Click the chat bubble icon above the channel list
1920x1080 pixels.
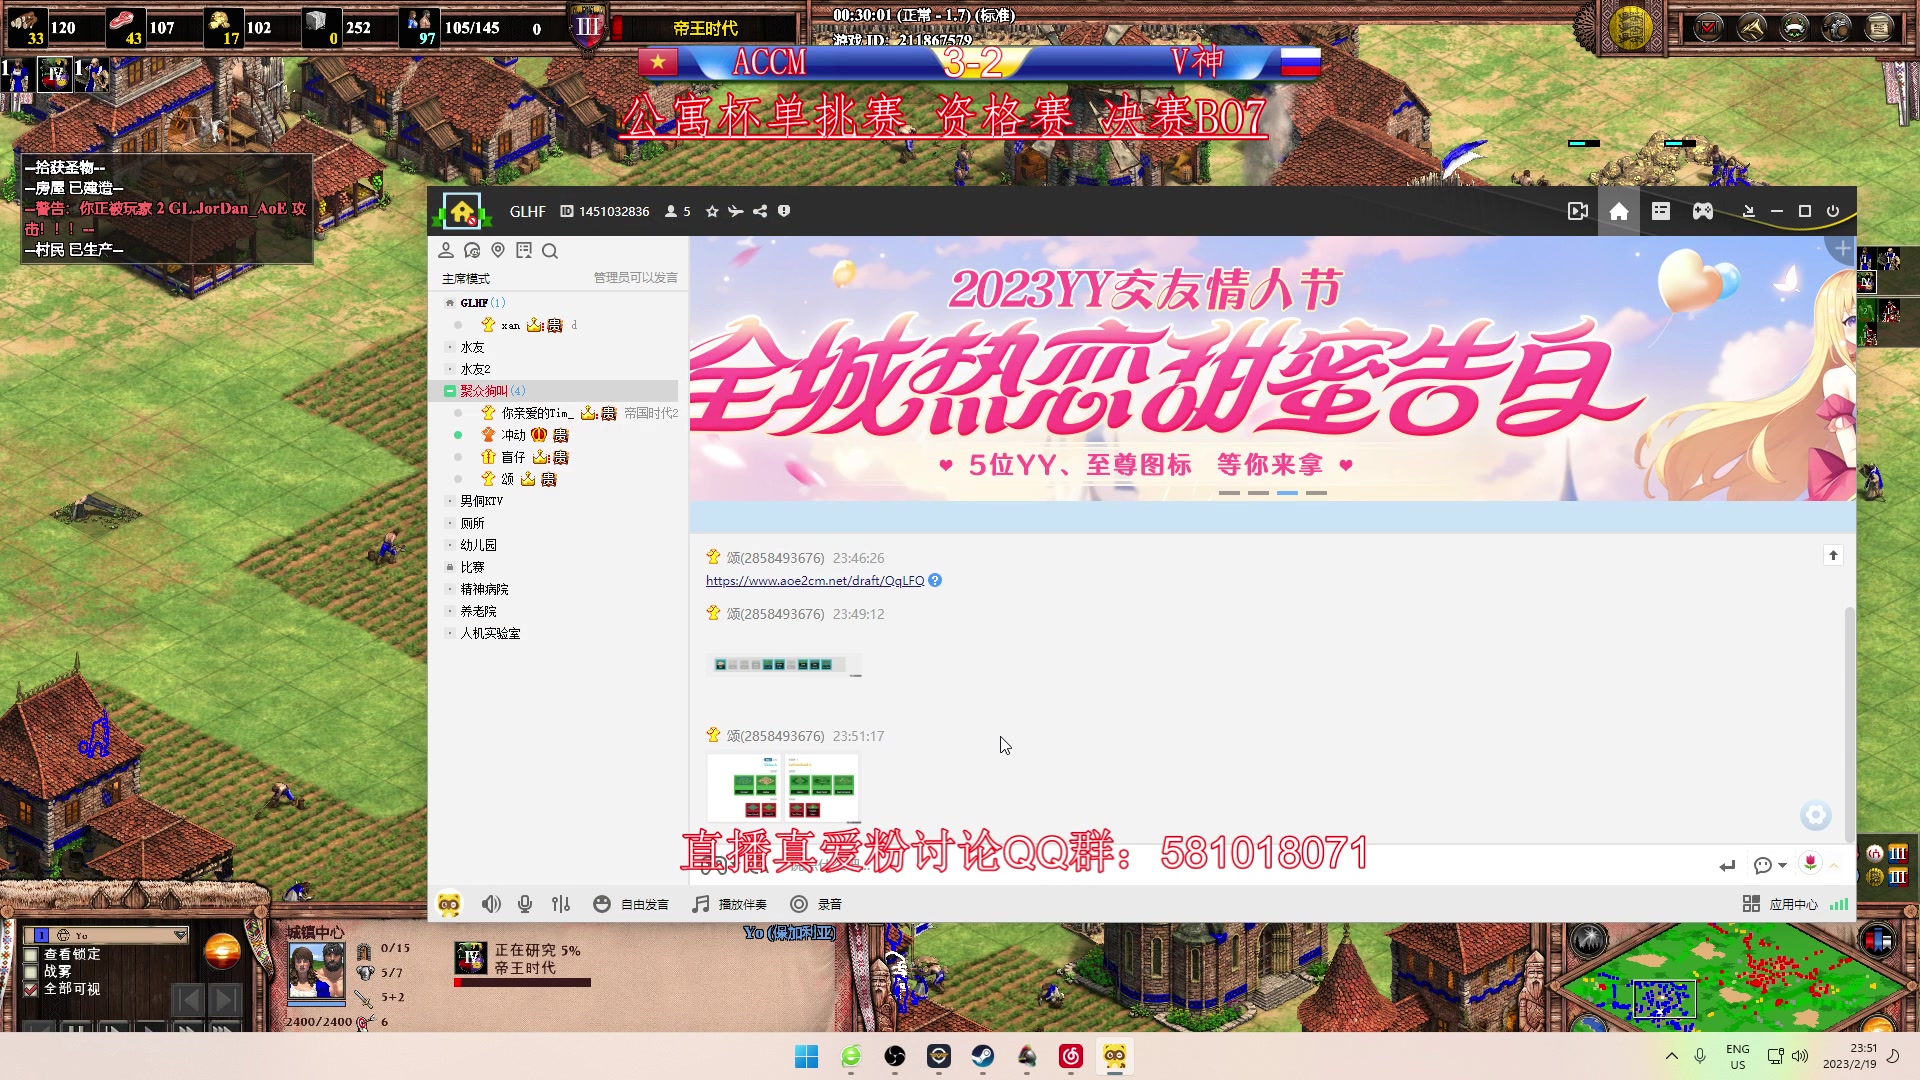[x=472, y=251]
